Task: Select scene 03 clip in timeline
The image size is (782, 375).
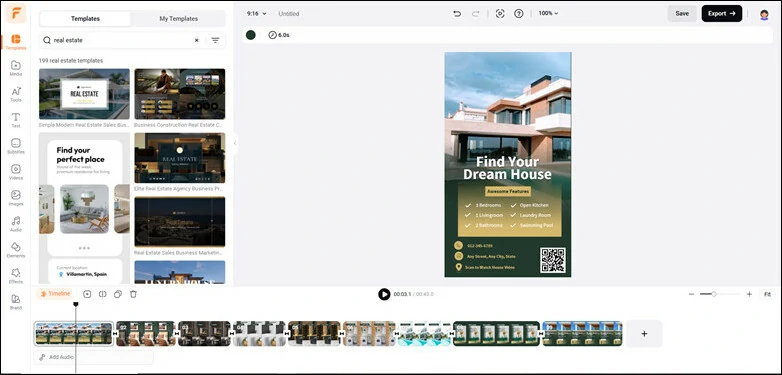Action: point(204,334)
